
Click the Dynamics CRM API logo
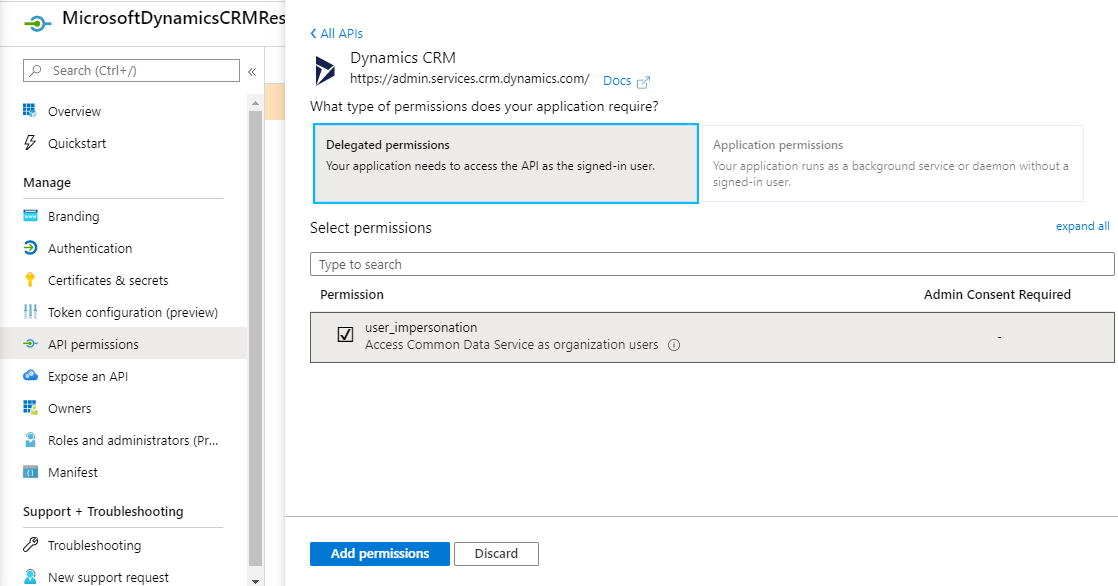(x=324, y=70)
